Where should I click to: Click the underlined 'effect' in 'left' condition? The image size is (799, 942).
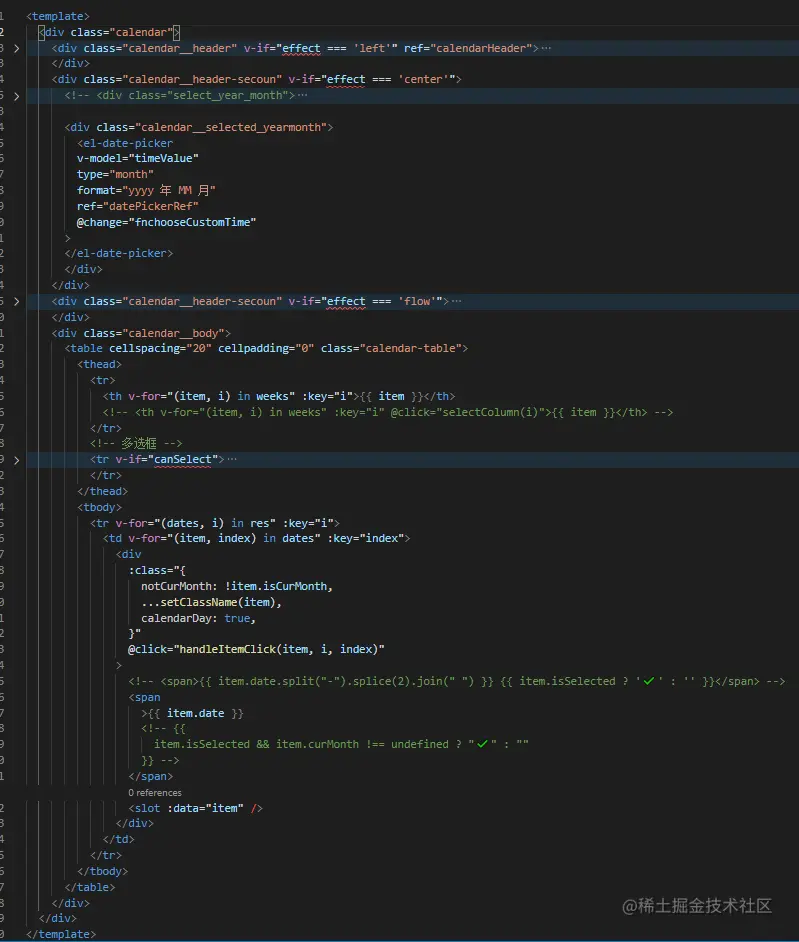point(301,48)
